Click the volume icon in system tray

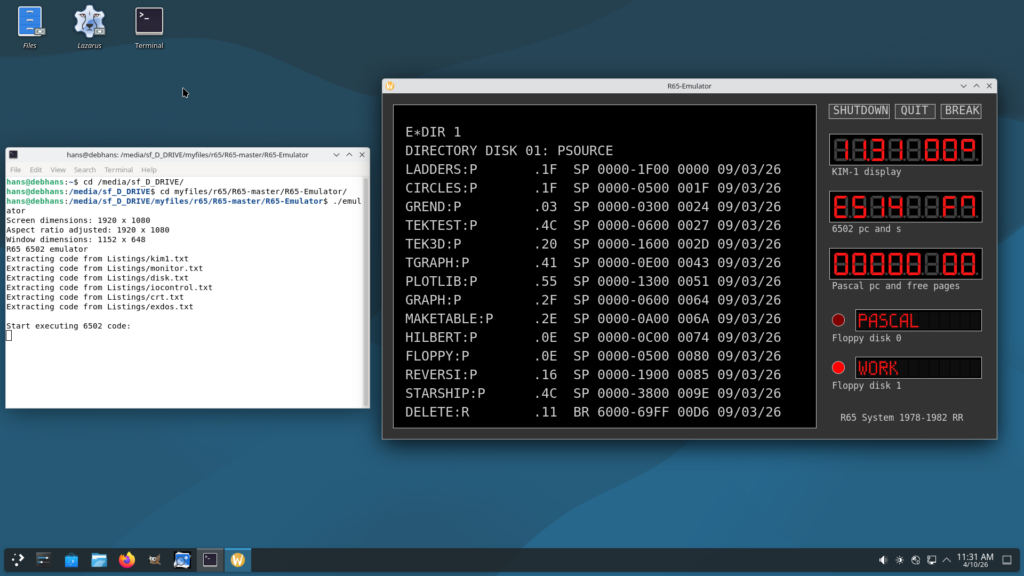(x=883, y=560)
